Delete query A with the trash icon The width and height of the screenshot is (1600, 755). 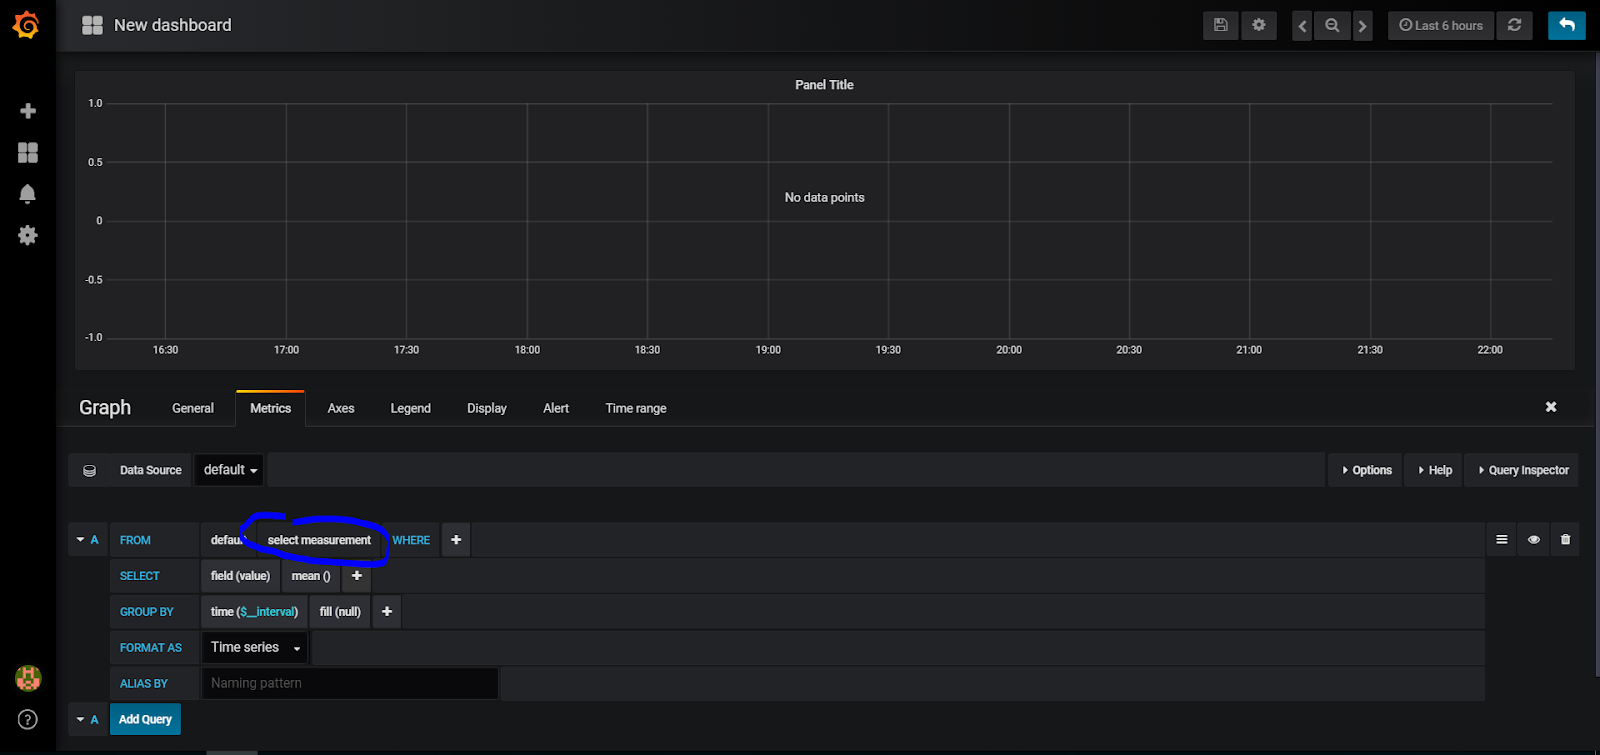[x=1565, y=540]
